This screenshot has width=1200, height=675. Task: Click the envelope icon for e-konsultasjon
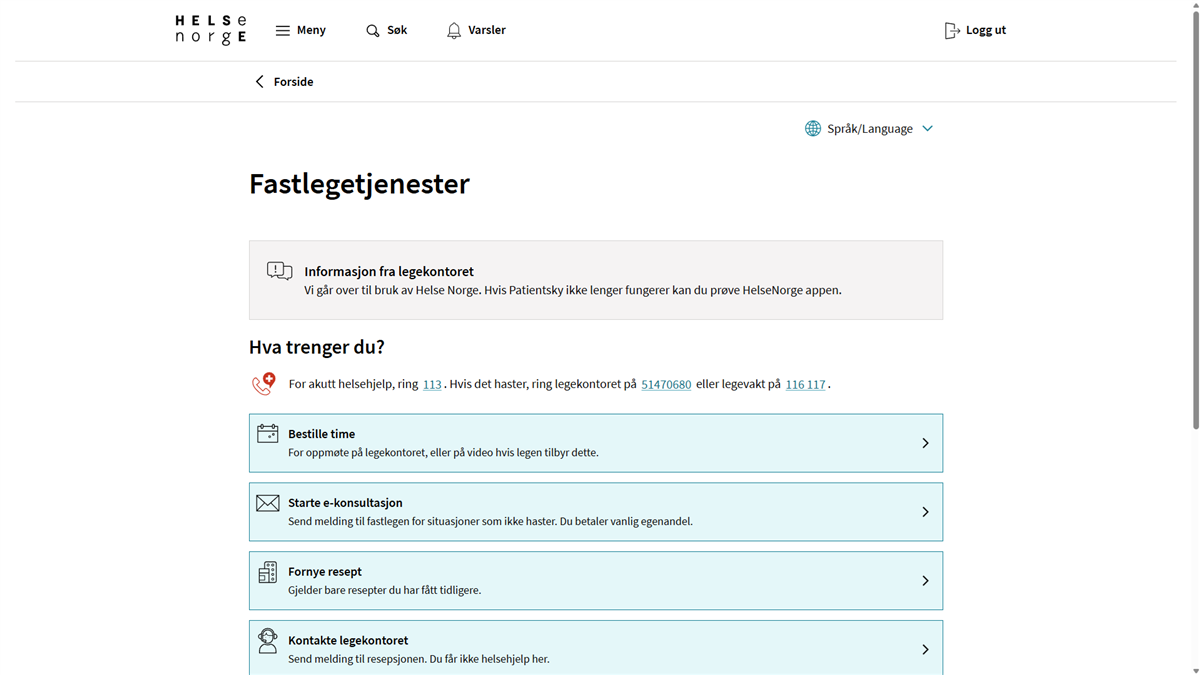268,503
